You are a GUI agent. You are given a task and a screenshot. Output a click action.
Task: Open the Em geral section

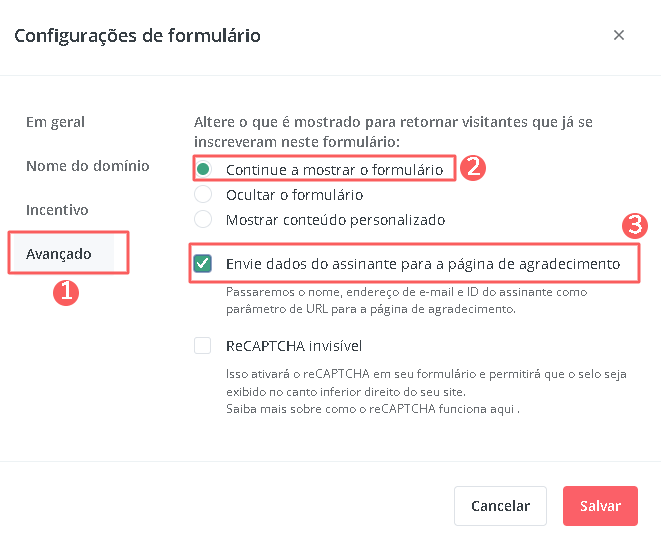[55, 122]
